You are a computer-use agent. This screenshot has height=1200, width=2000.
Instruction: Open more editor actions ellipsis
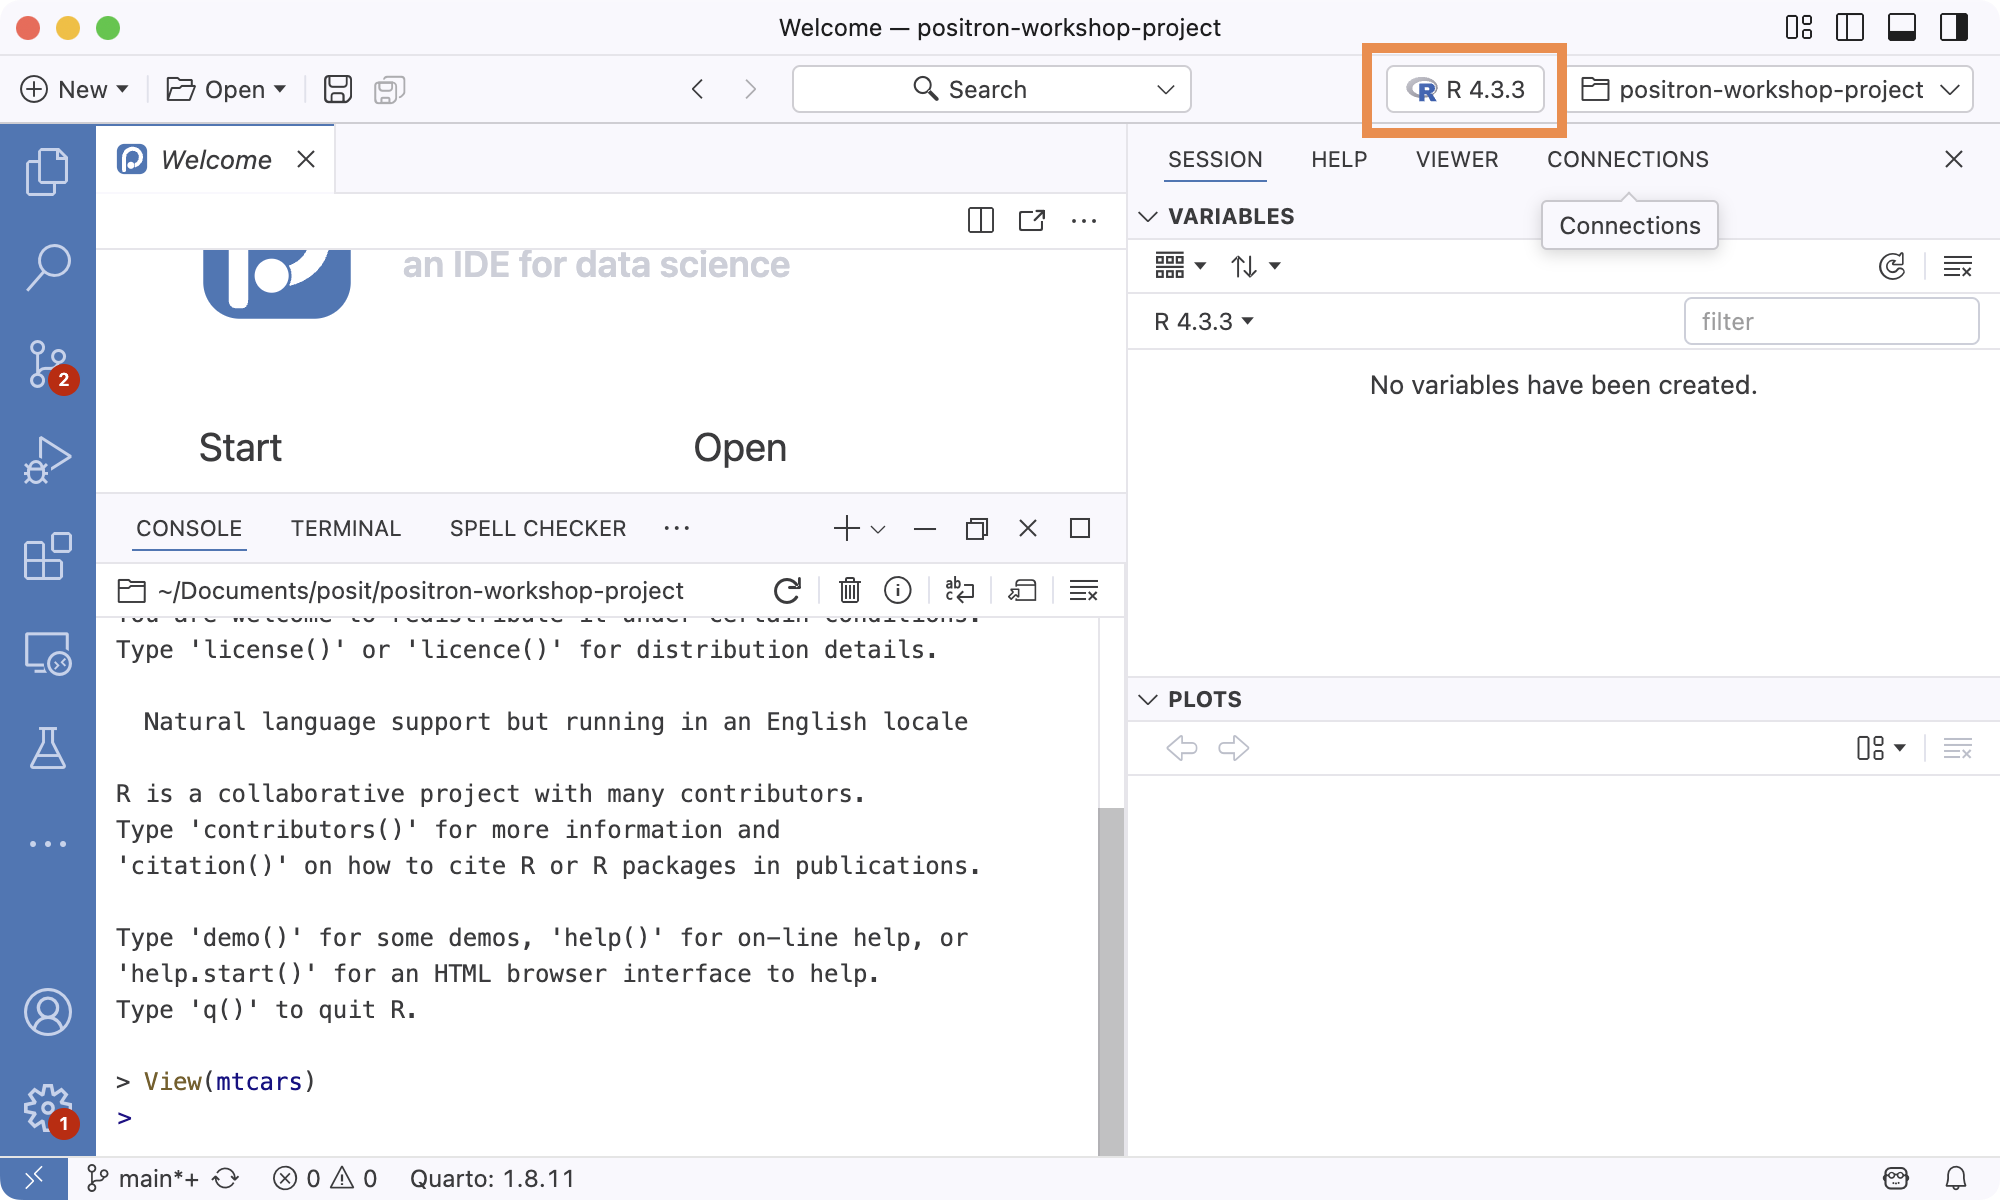click(x=1084, y=220)
